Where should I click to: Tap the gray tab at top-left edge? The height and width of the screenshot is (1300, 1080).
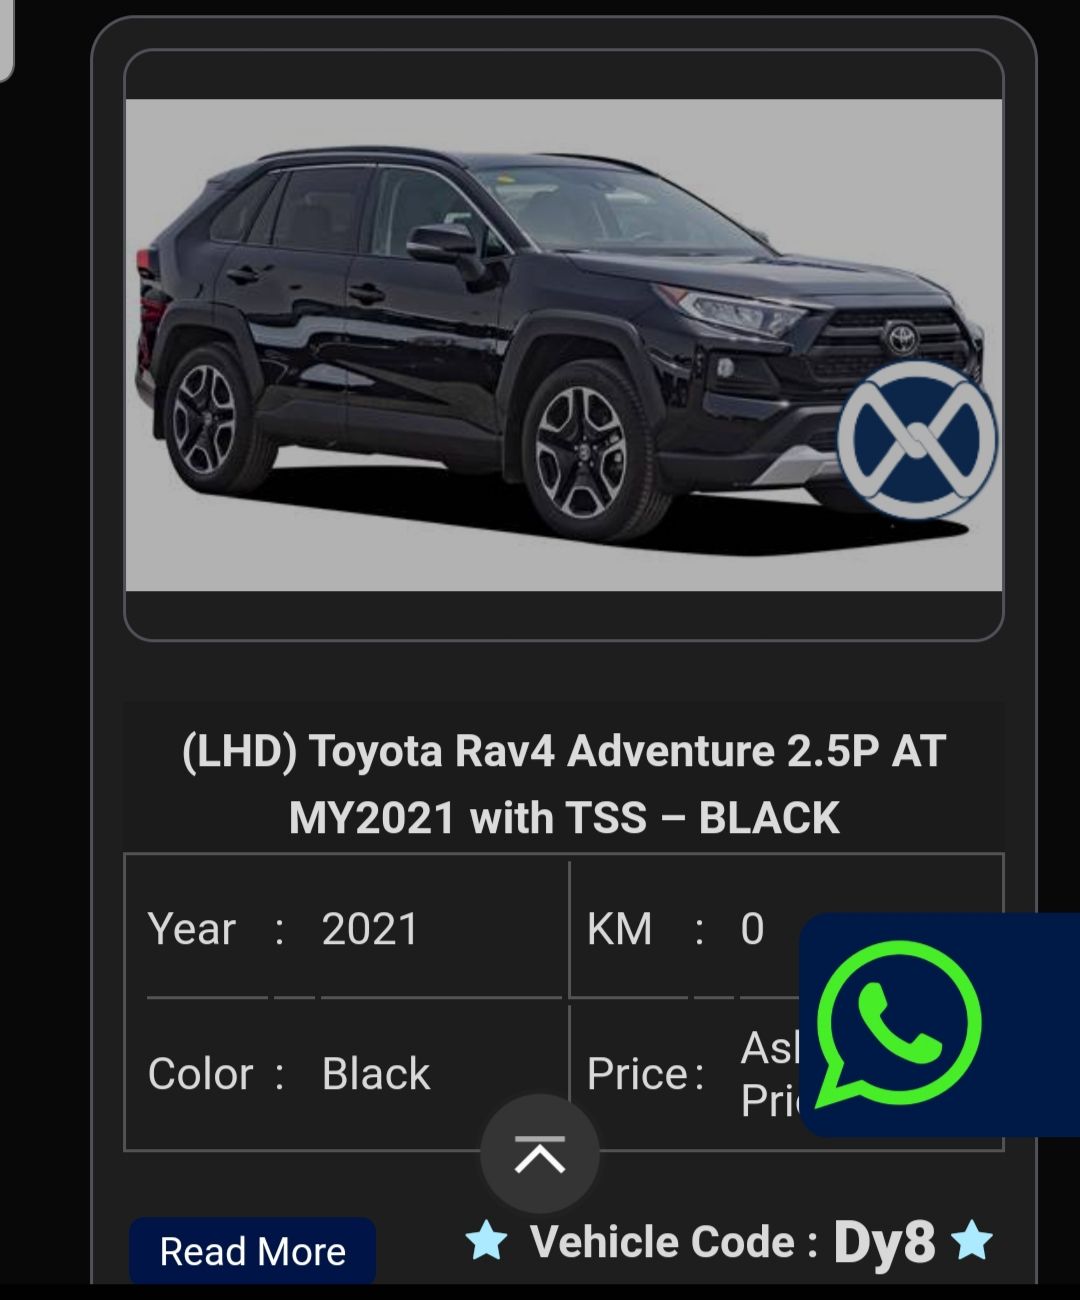click(6, 40)
